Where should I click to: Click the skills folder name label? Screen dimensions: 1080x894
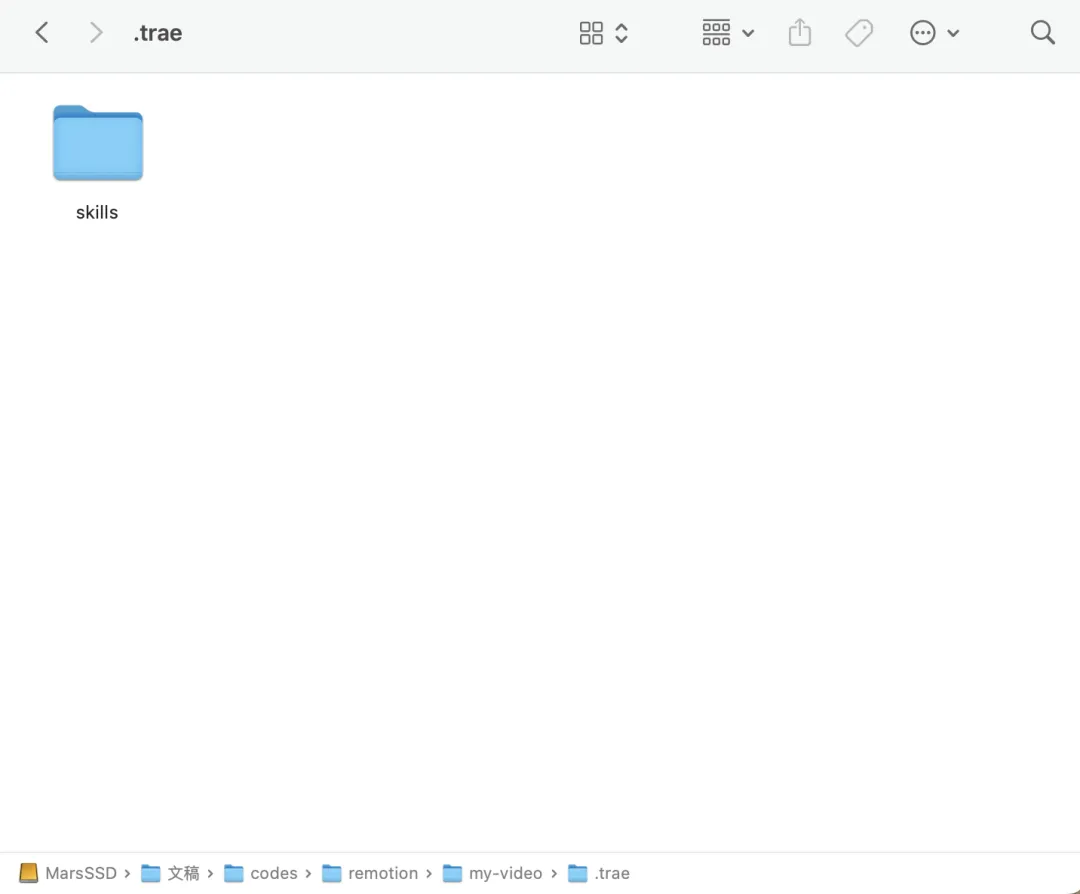coord(97,212)
